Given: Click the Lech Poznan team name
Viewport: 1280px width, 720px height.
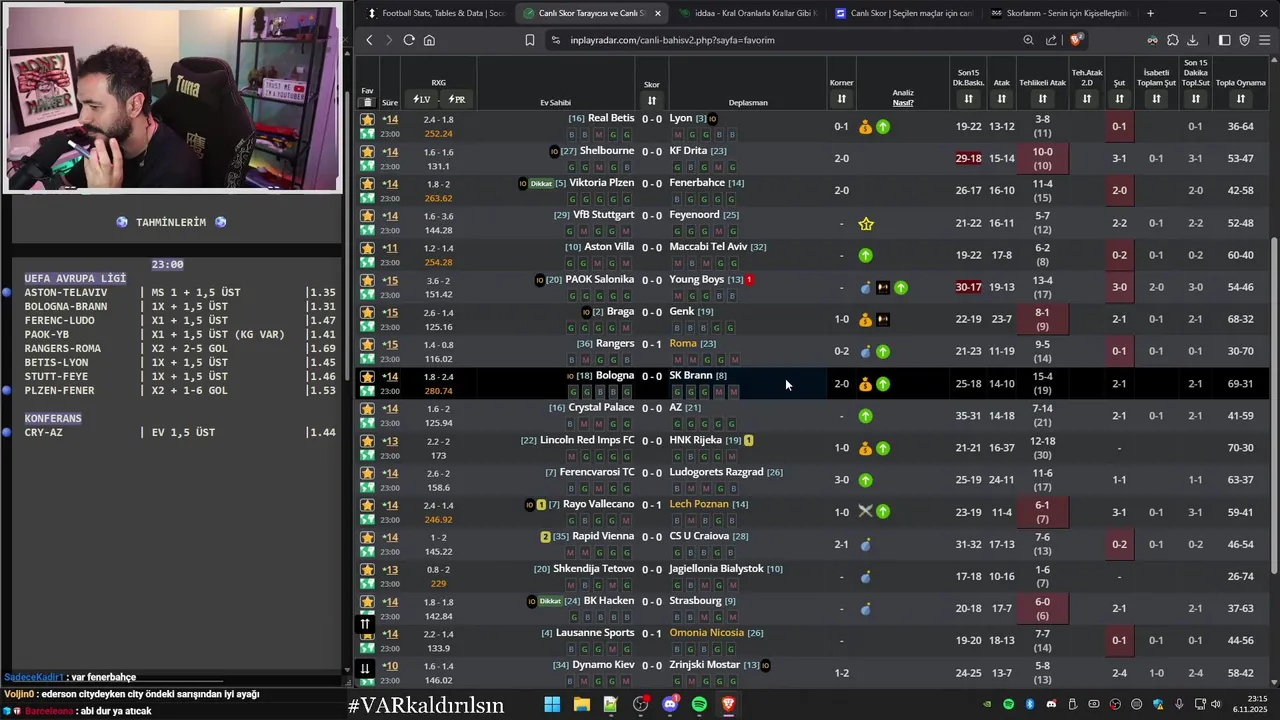Looking at the screenshot, I should [x=699, y=504].
